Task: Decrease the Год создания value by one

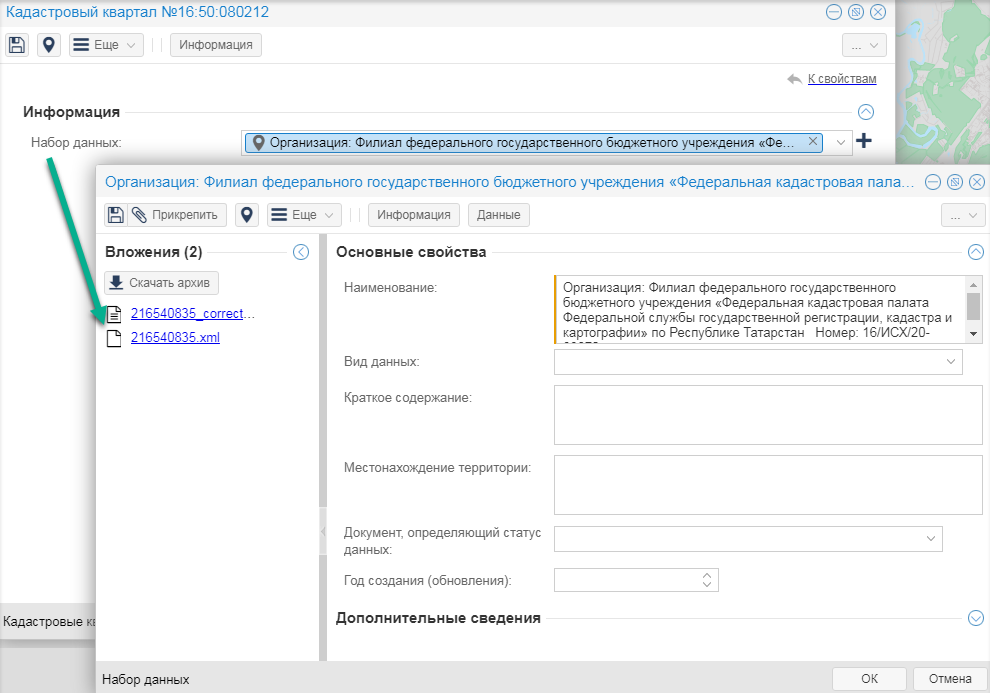Action: pyautogui.click(x=707, y=584)
